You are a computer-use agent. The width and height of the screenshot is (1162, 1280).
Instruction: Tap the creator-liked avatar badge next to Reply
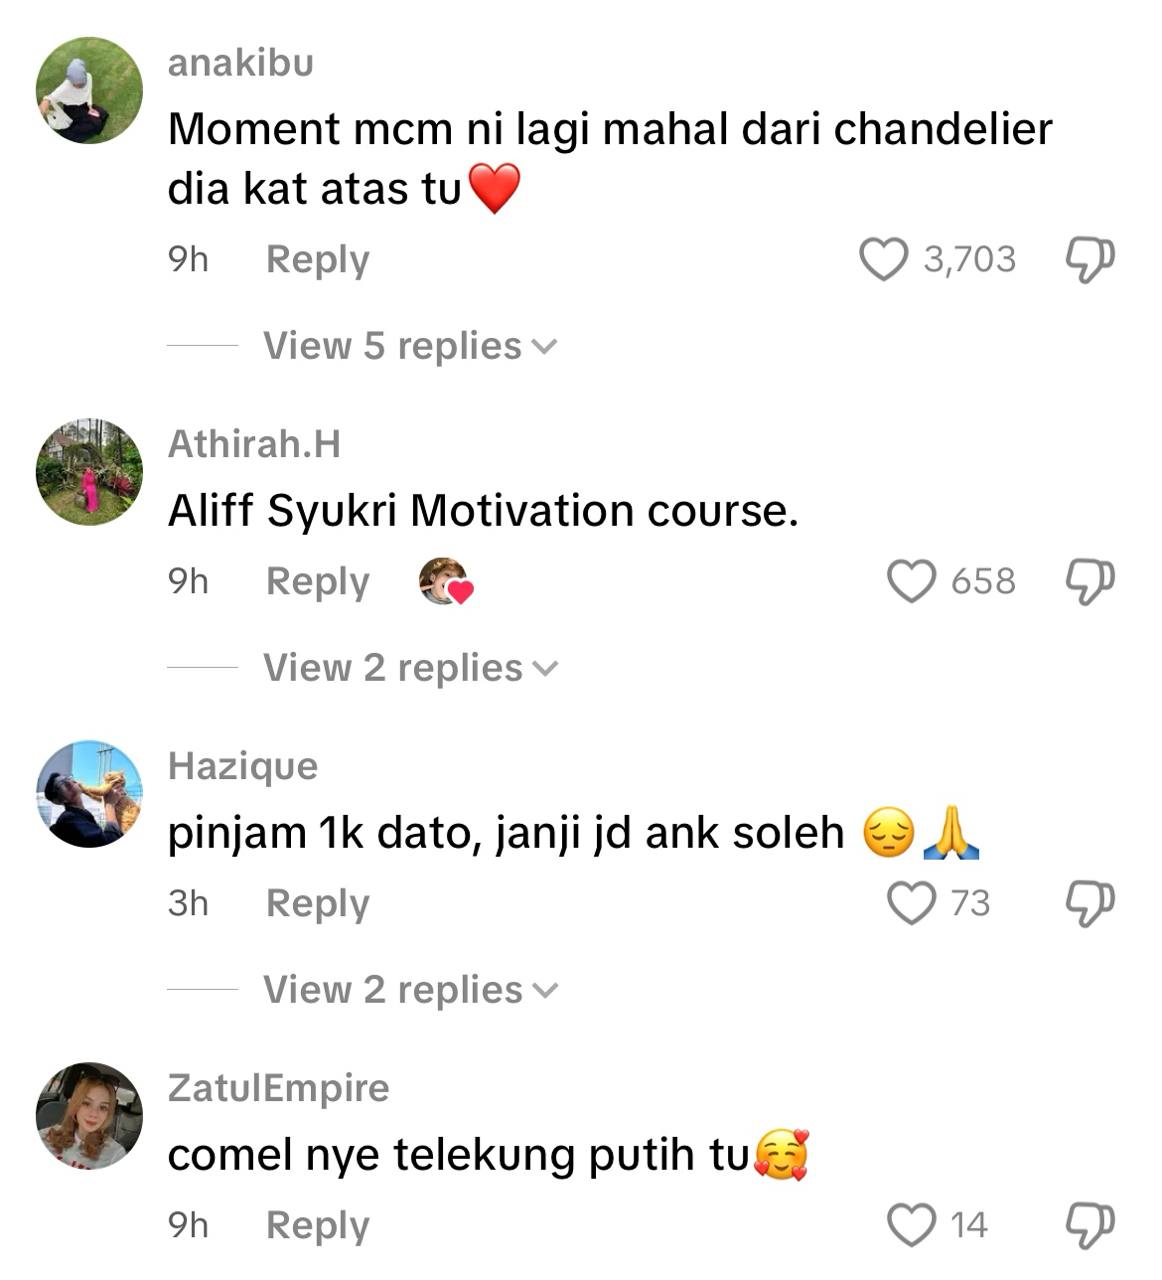tap(445, 582)
